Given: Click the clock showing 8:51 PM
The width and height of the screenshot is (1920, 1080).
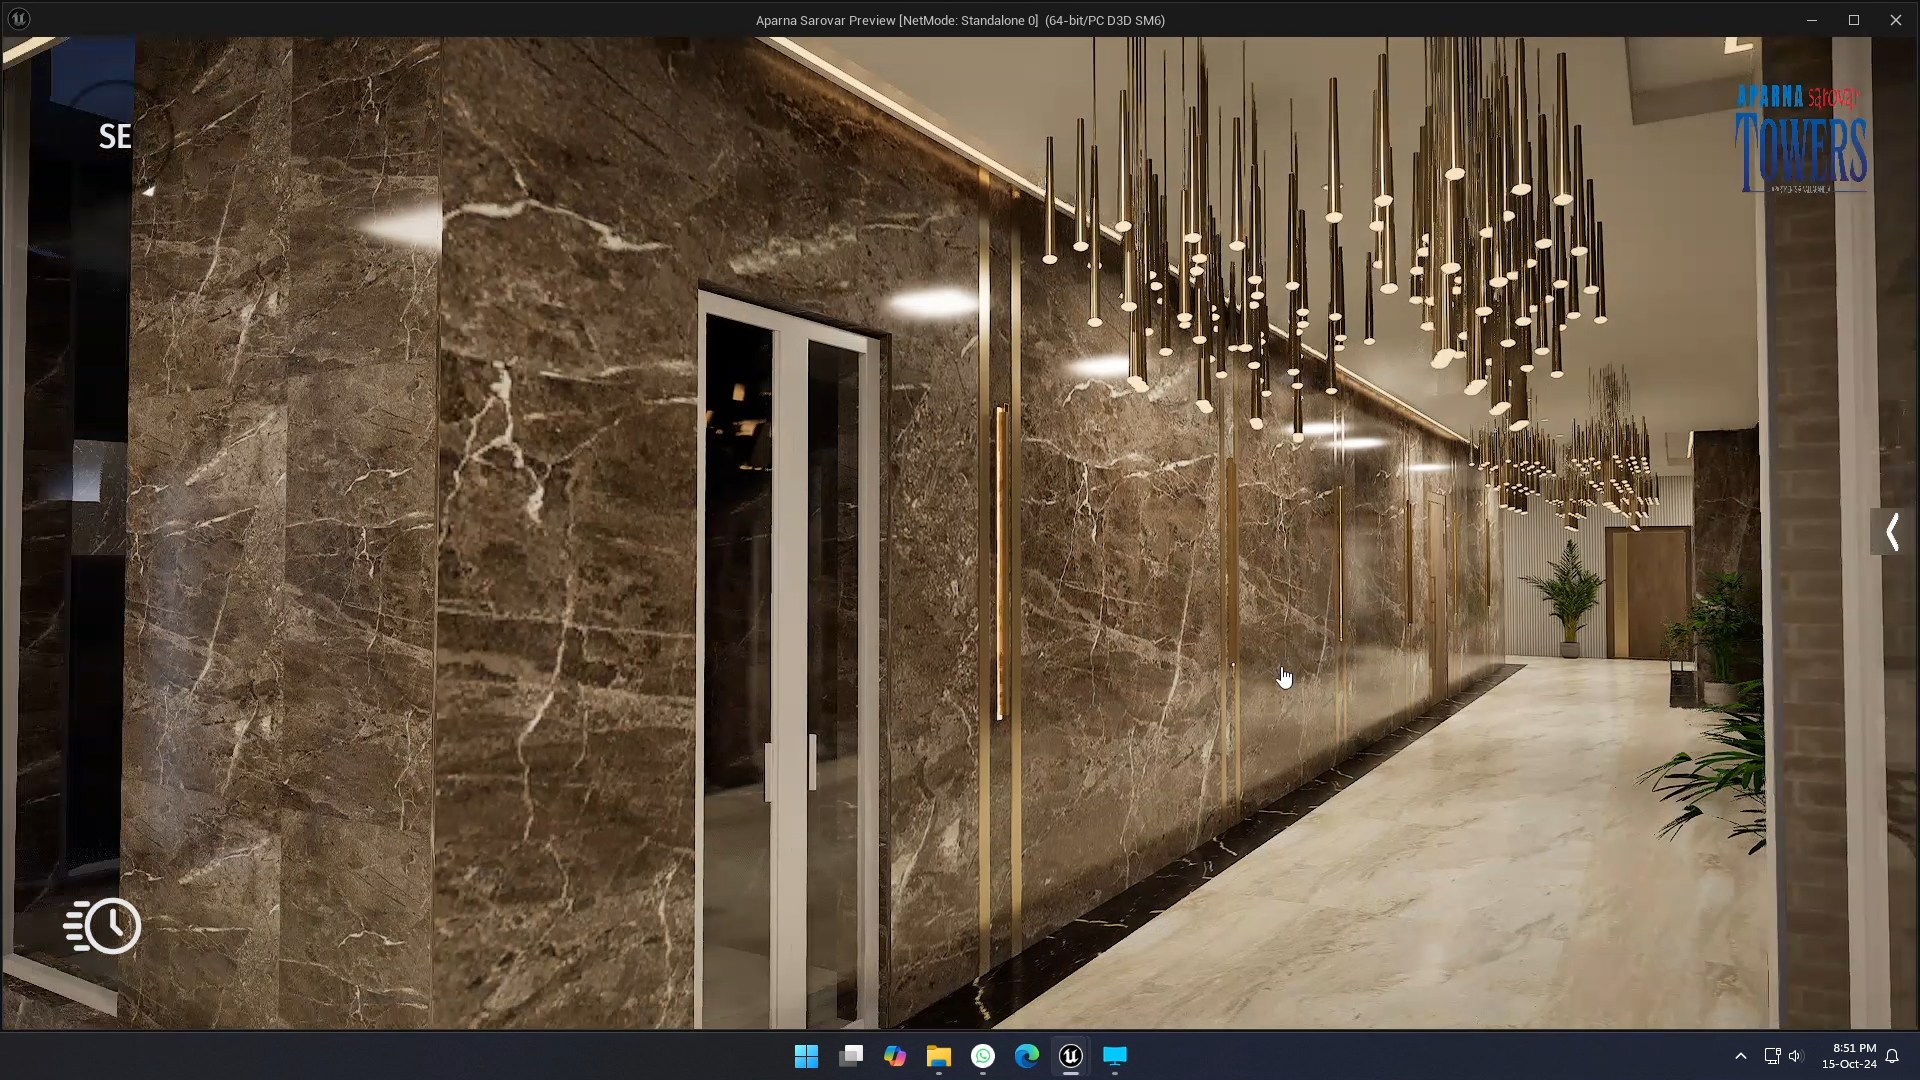Looking at the screenshot, I should pos(1851,1056).
